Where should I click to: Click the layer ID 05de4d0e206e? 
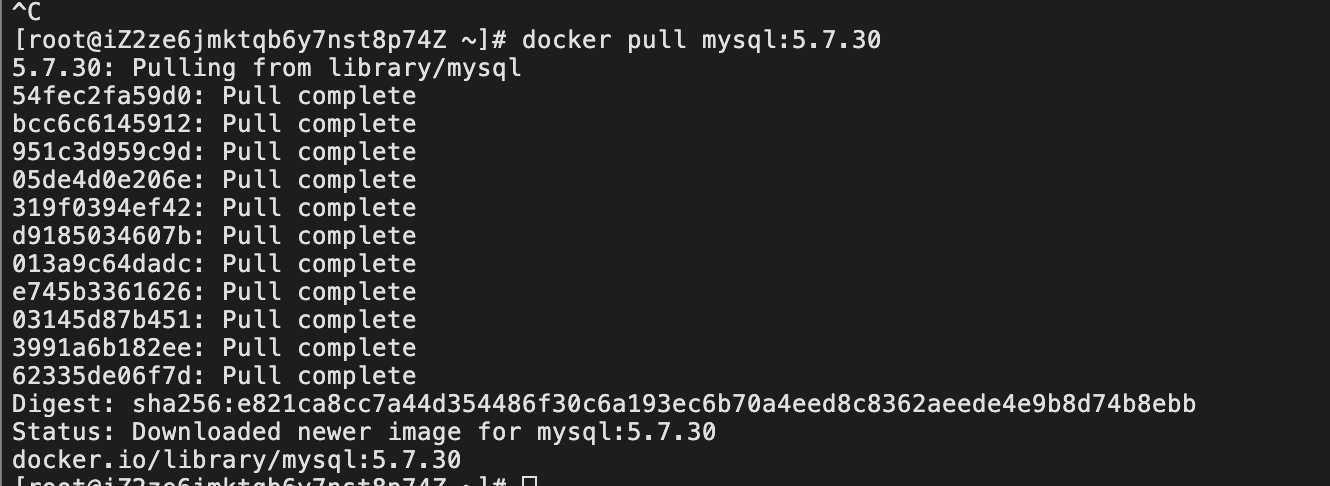click(103, 181)
